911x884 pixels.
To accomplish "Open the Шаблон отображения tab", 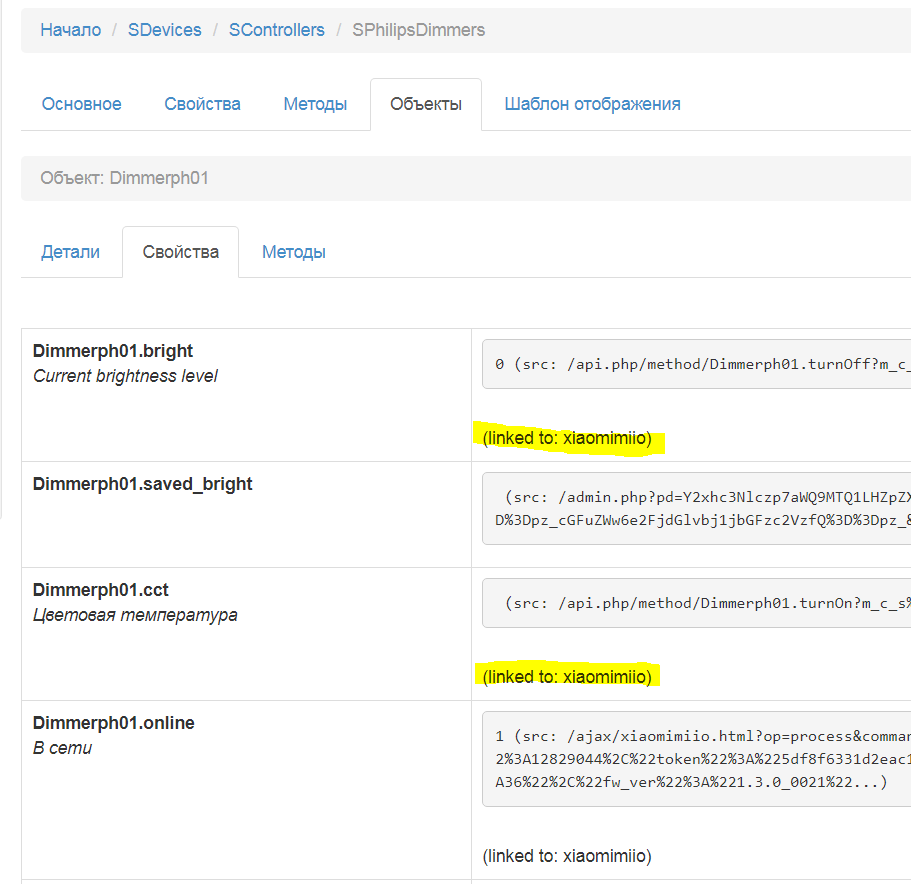I will (x=592, y=104).
